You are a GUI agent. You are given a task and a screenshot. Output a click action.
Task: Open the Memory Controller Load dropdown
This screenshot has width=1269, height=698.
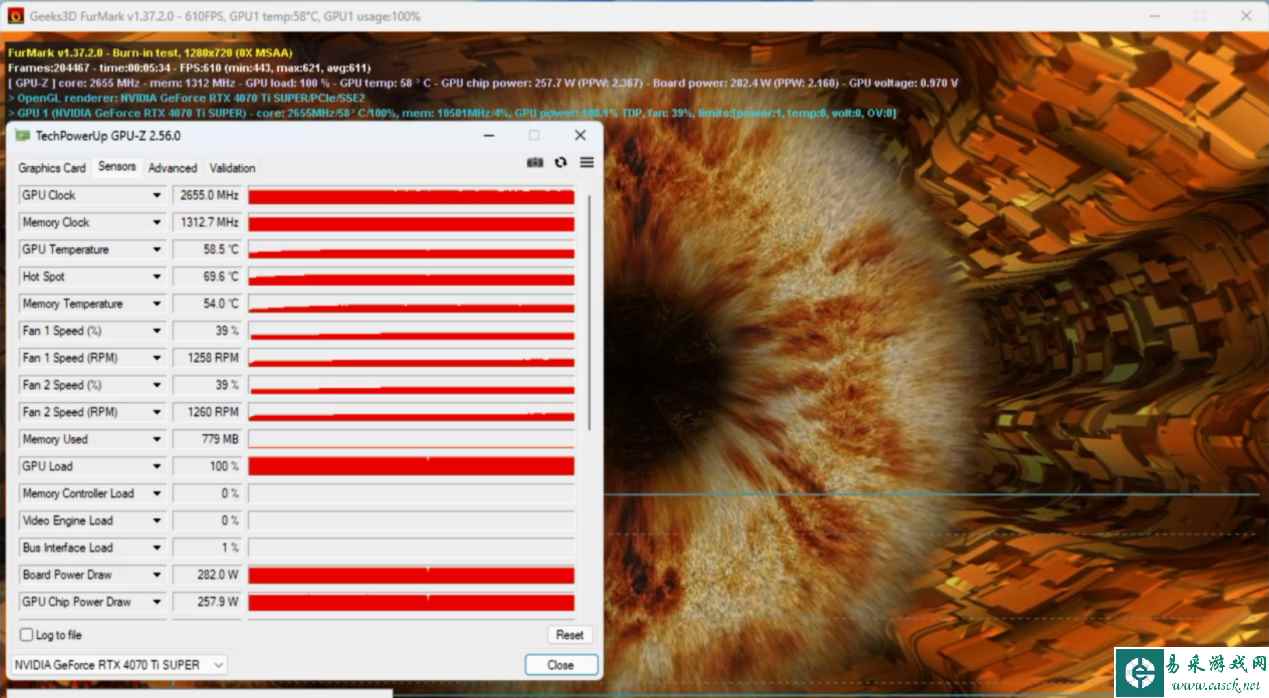156,494
